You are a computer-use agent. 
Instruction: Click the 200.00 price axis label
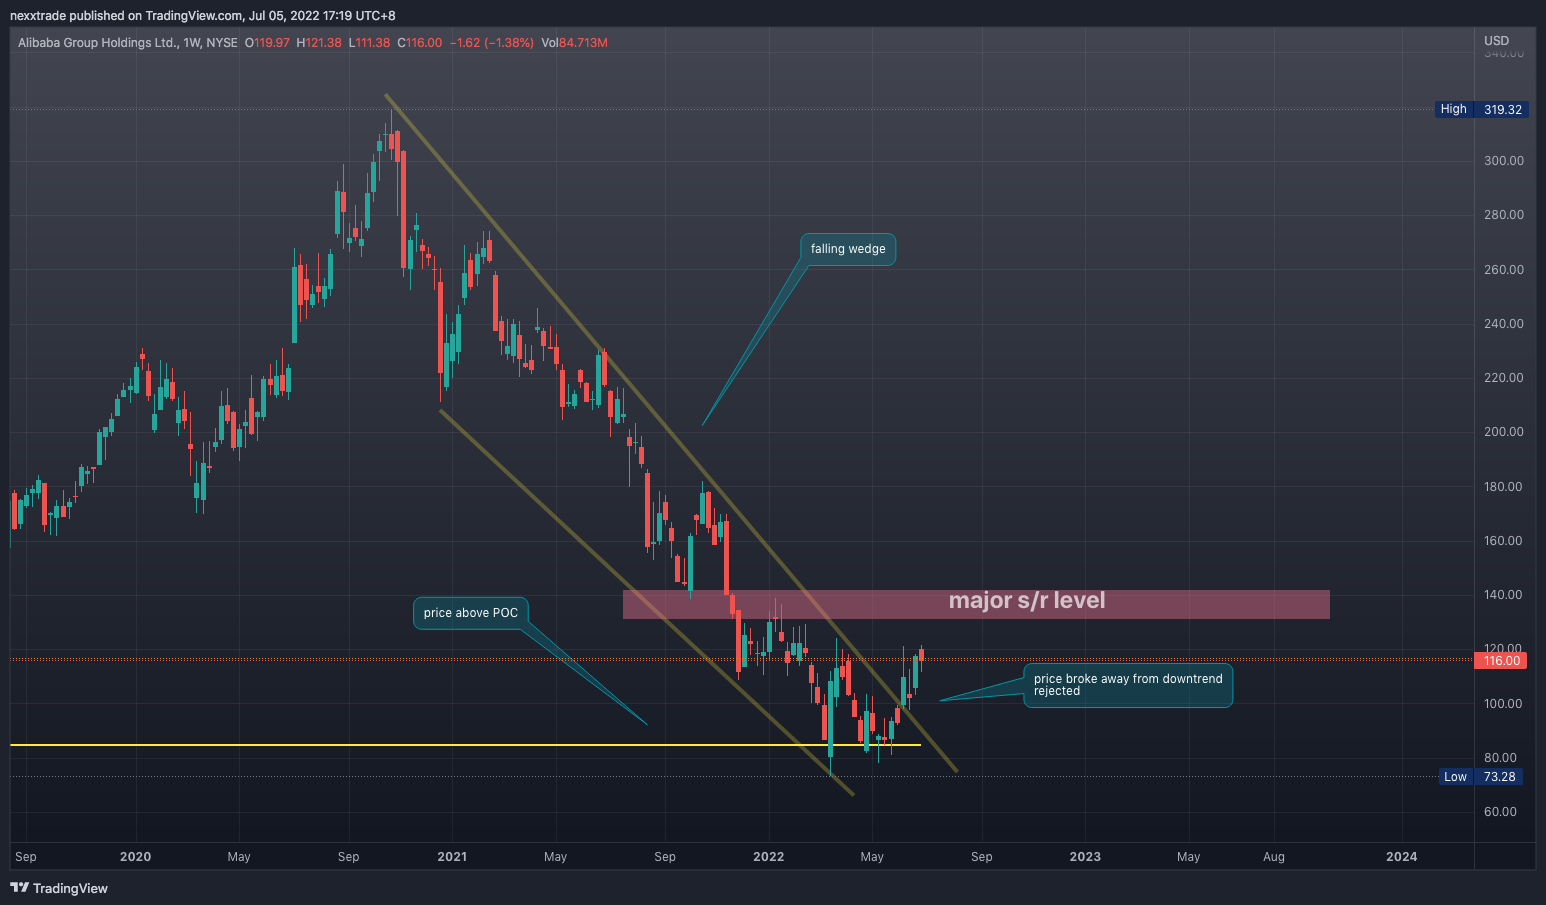1503,432
